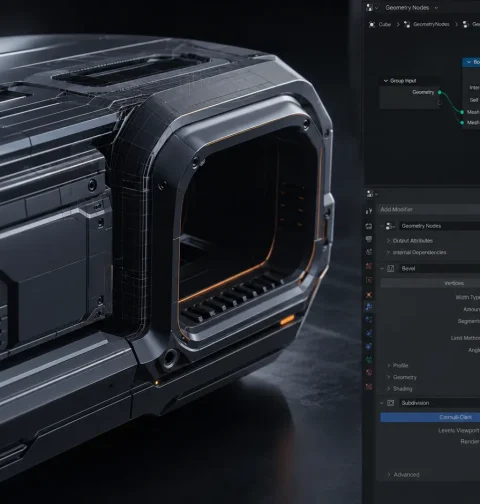Collapse the Group Input node
Screen dimensions: 480x504
386,81
